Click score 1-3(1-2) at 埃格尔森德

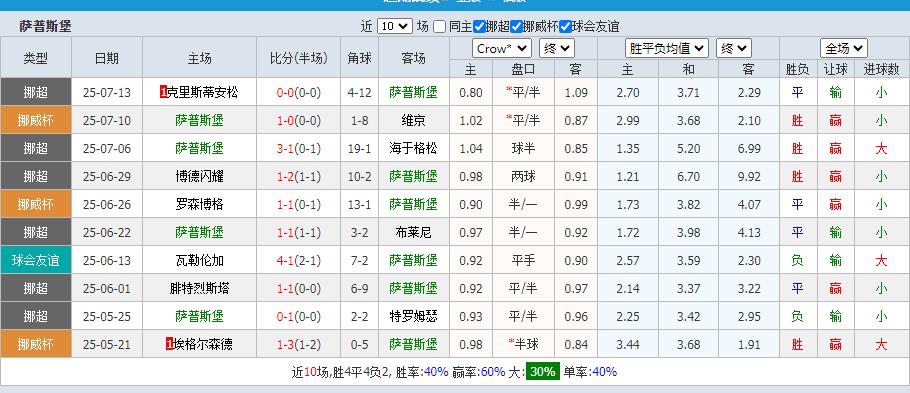[x=298, y=344]
